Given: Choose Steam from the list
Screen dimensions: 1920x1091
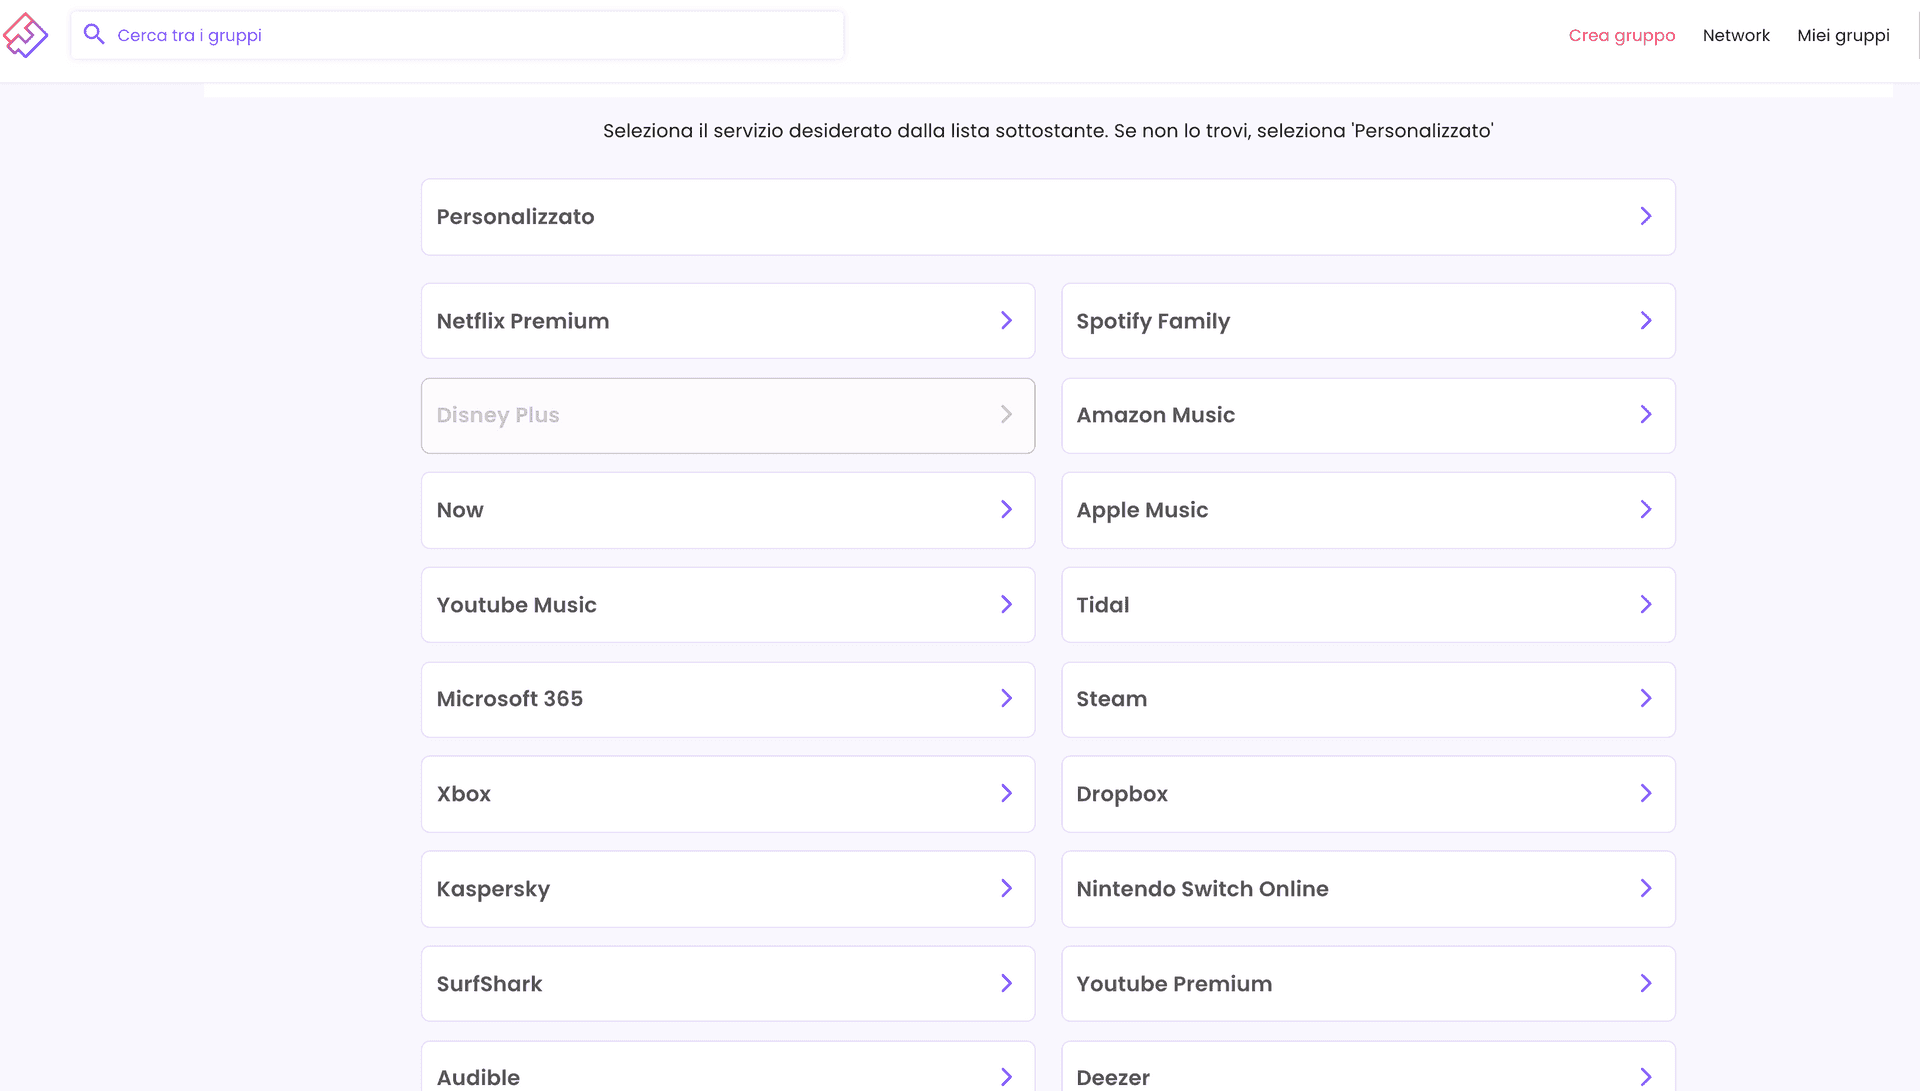Looking at the screenshot, I should click(1368, 699).
